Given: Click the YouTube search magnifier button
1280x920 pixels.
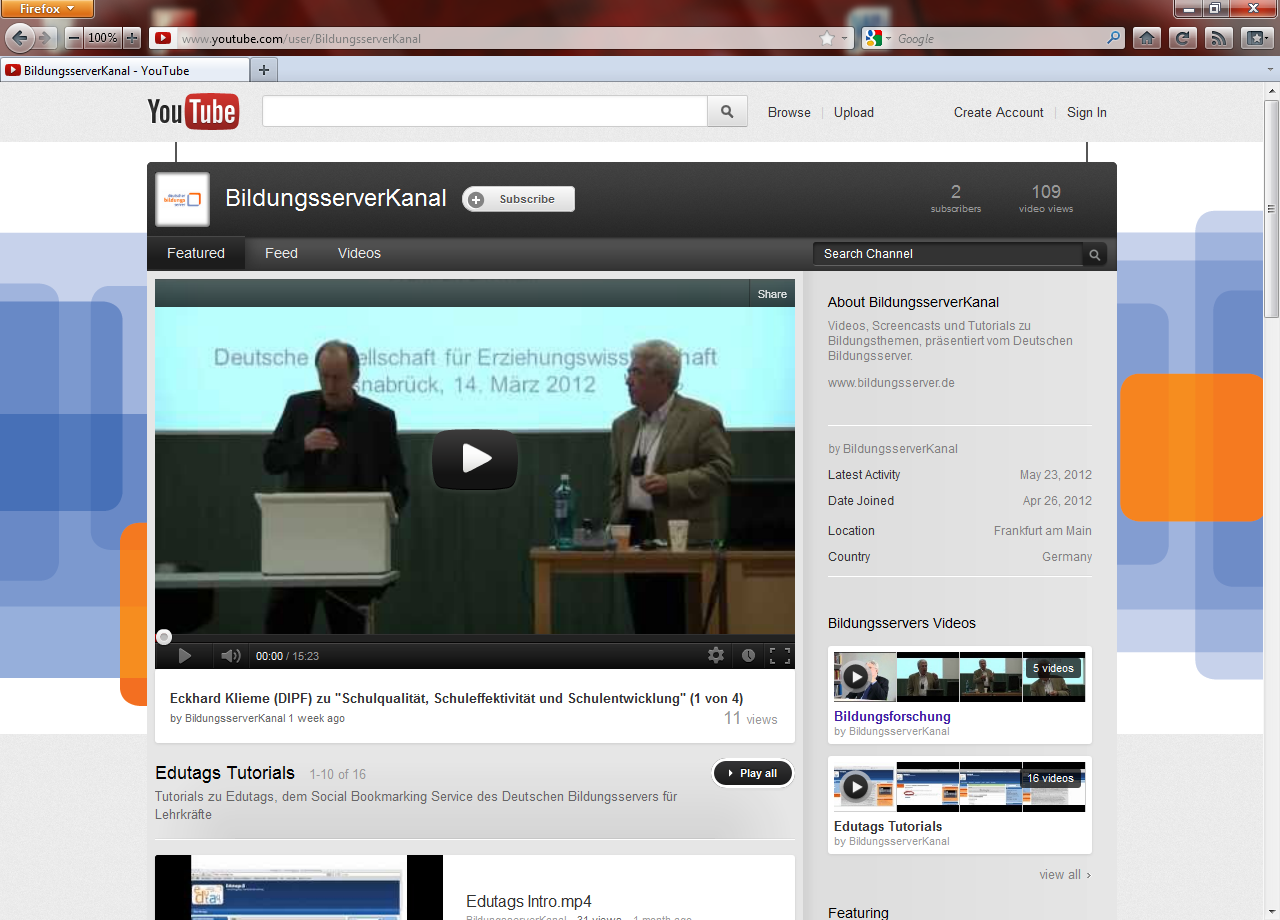Looking at the screenshot, I should [x=727, y=112].
